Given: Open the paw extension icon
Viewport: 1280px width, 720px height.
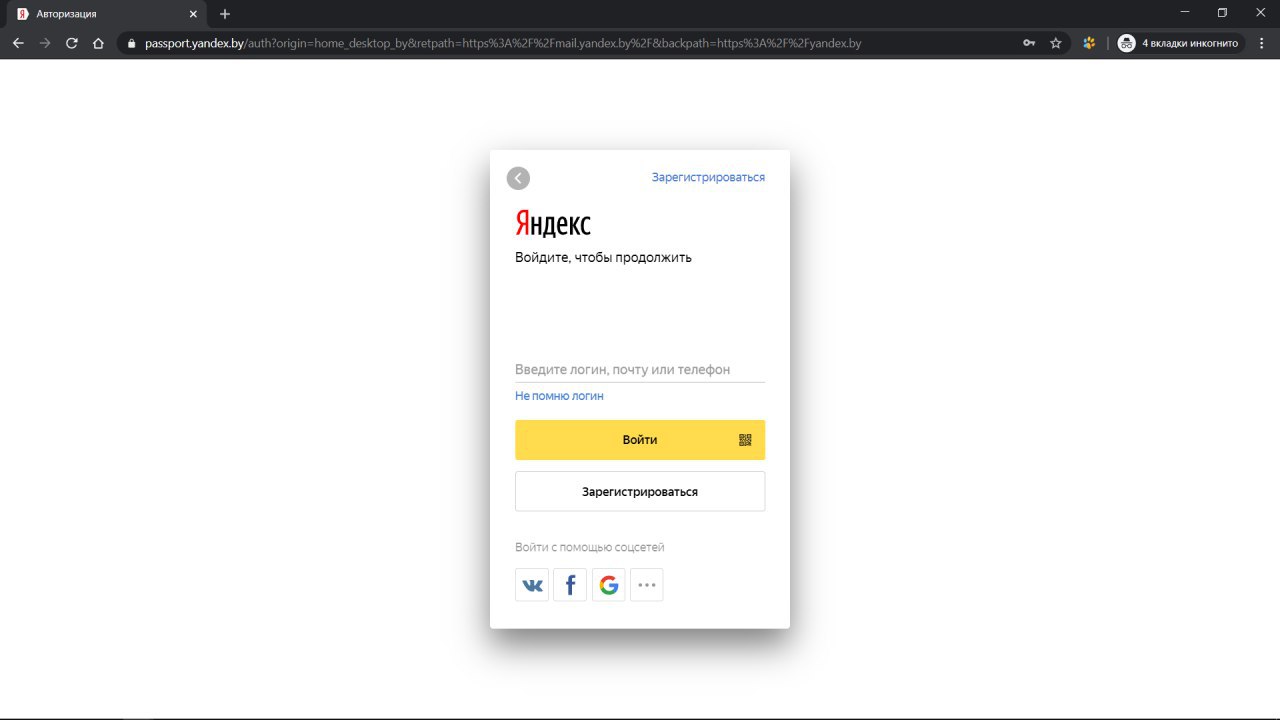Looking at the screenshot, I should [x=1089, y=43].
